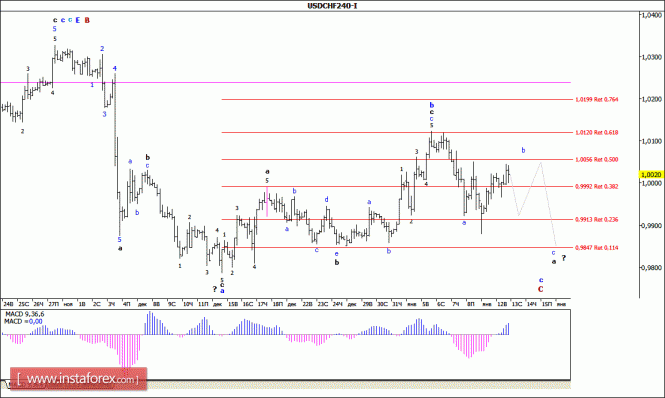Click the USDCHF240-I chart title

coord(332,6)
